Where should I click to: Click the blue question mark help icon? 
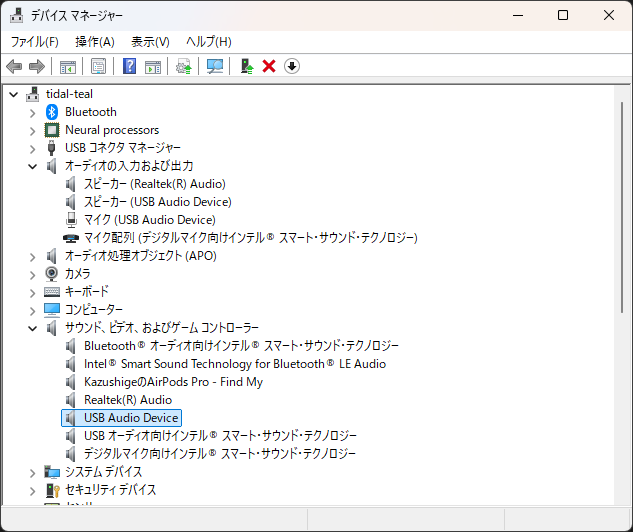[x=130, y=66]
